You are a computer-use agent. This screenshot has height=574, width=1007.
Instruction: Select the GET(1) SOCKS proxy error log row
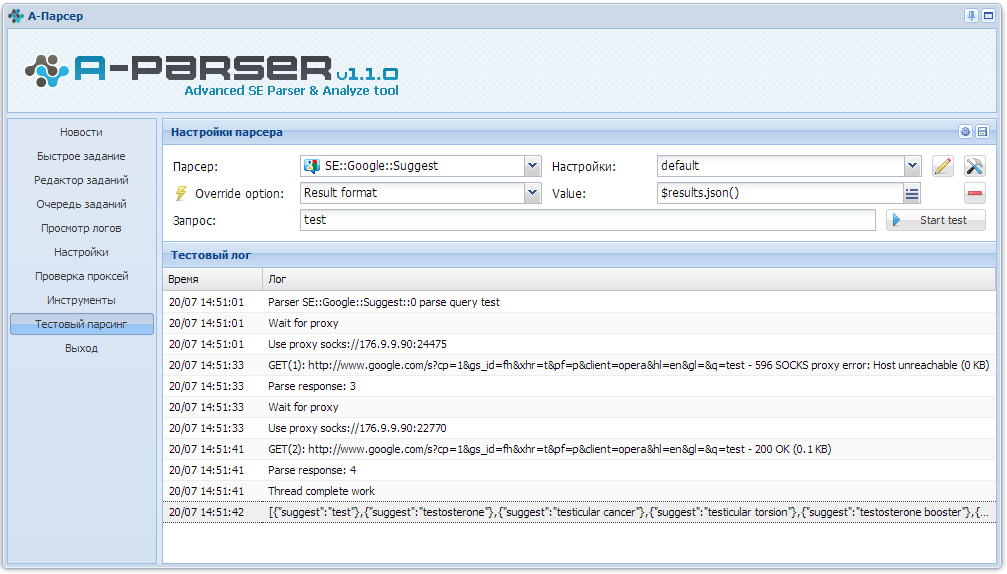[579, 365]
